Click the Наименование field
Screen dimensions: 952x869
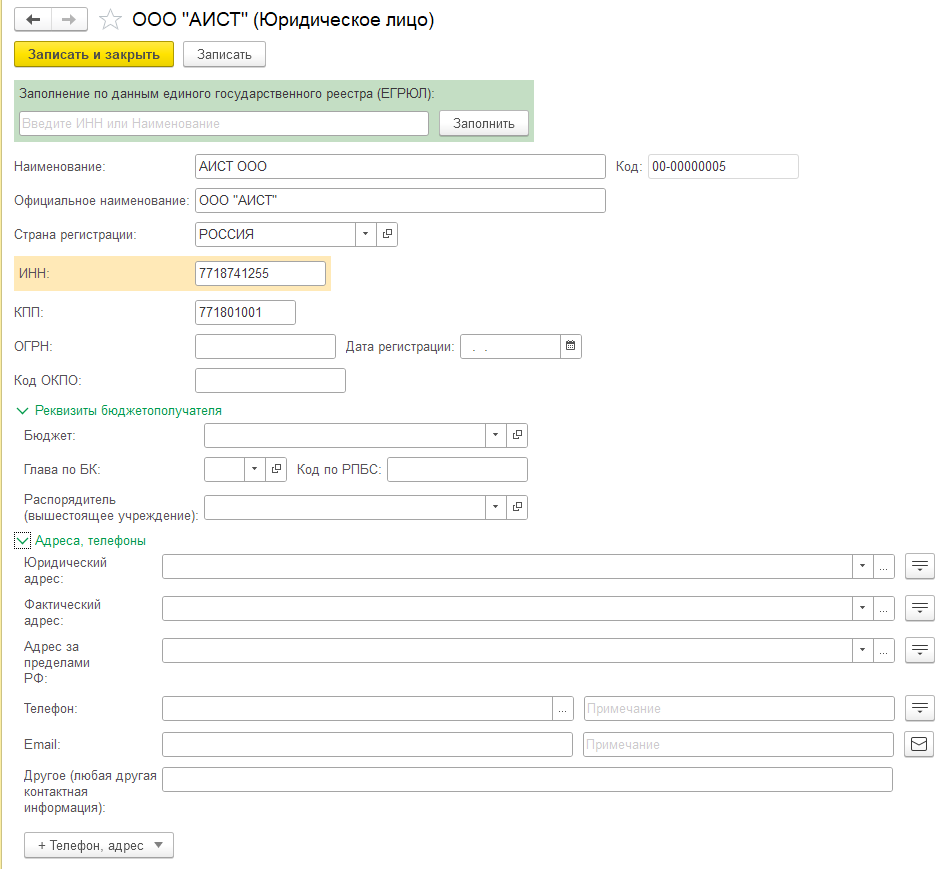coord(400,166)
